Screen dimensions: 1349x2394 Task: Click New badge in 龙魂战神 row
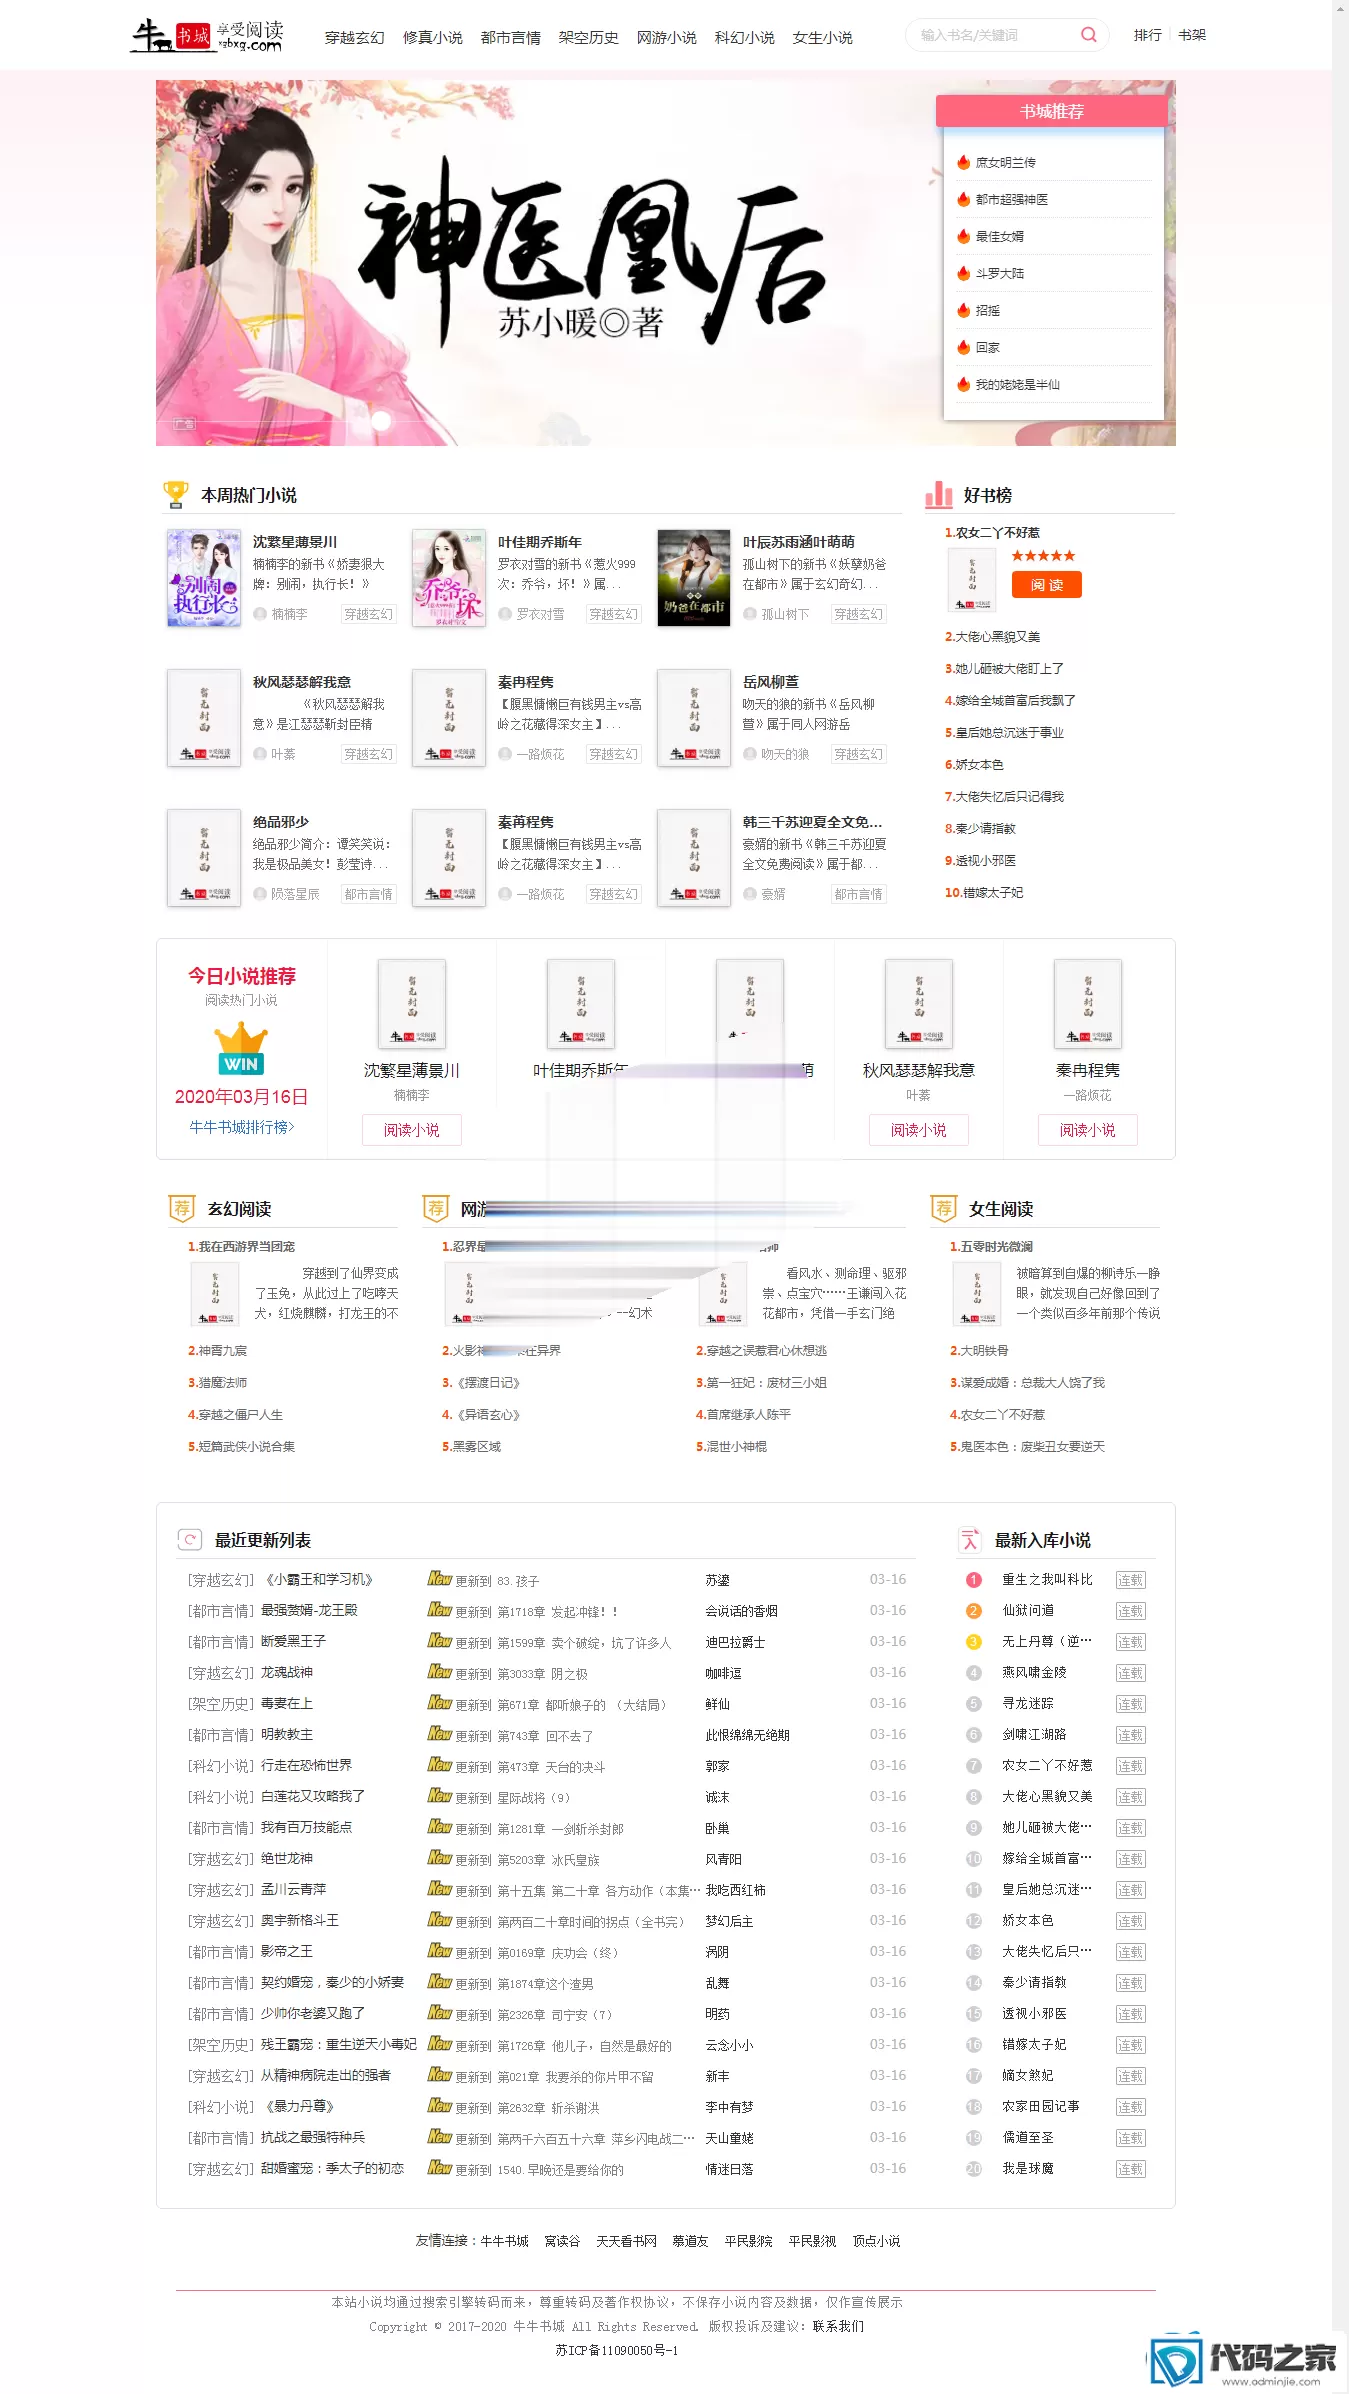click(440, 1671)
